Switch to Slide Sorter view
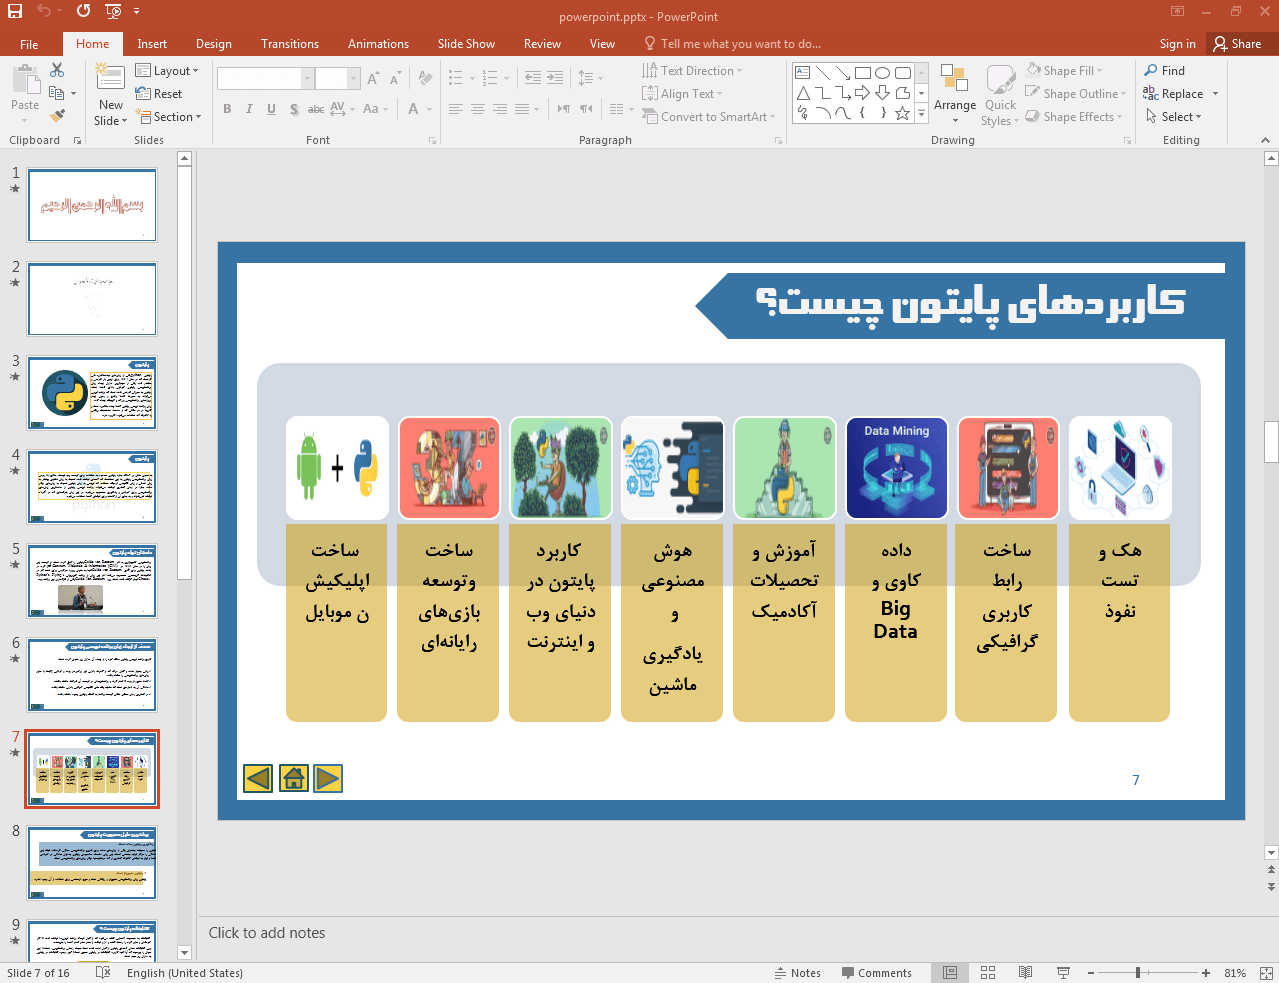1279x983 pixels. point(988,973)
